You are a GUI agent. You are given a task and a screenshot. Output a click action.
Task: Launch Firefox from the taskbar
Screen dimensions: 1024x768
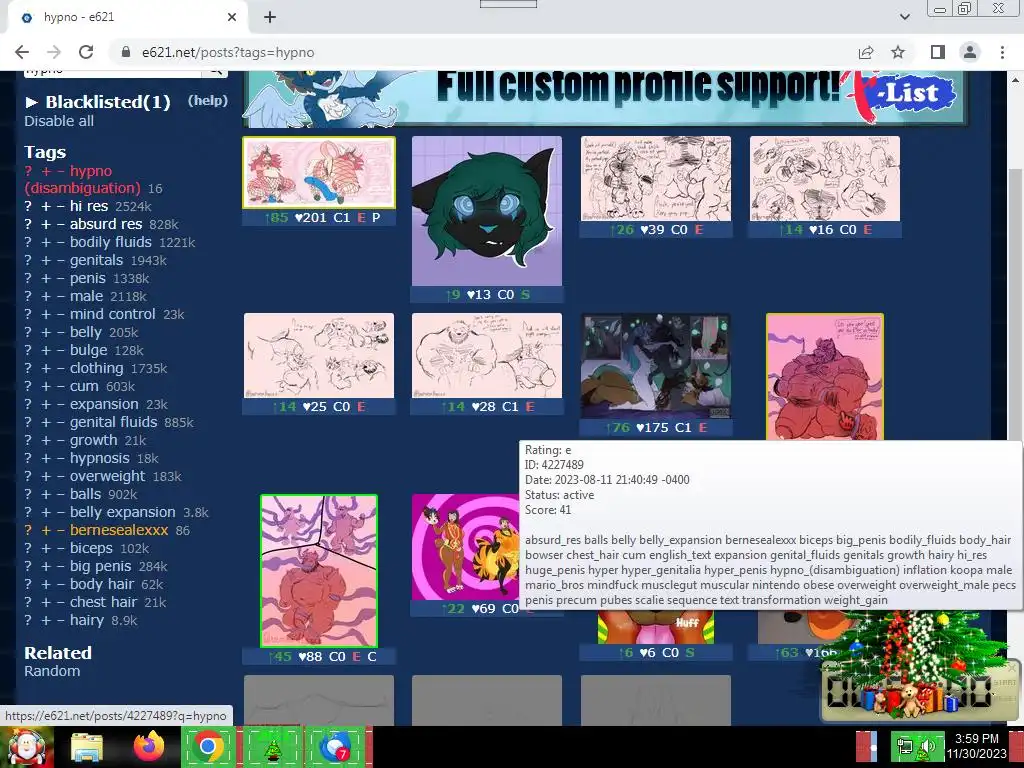coord(149,747)
